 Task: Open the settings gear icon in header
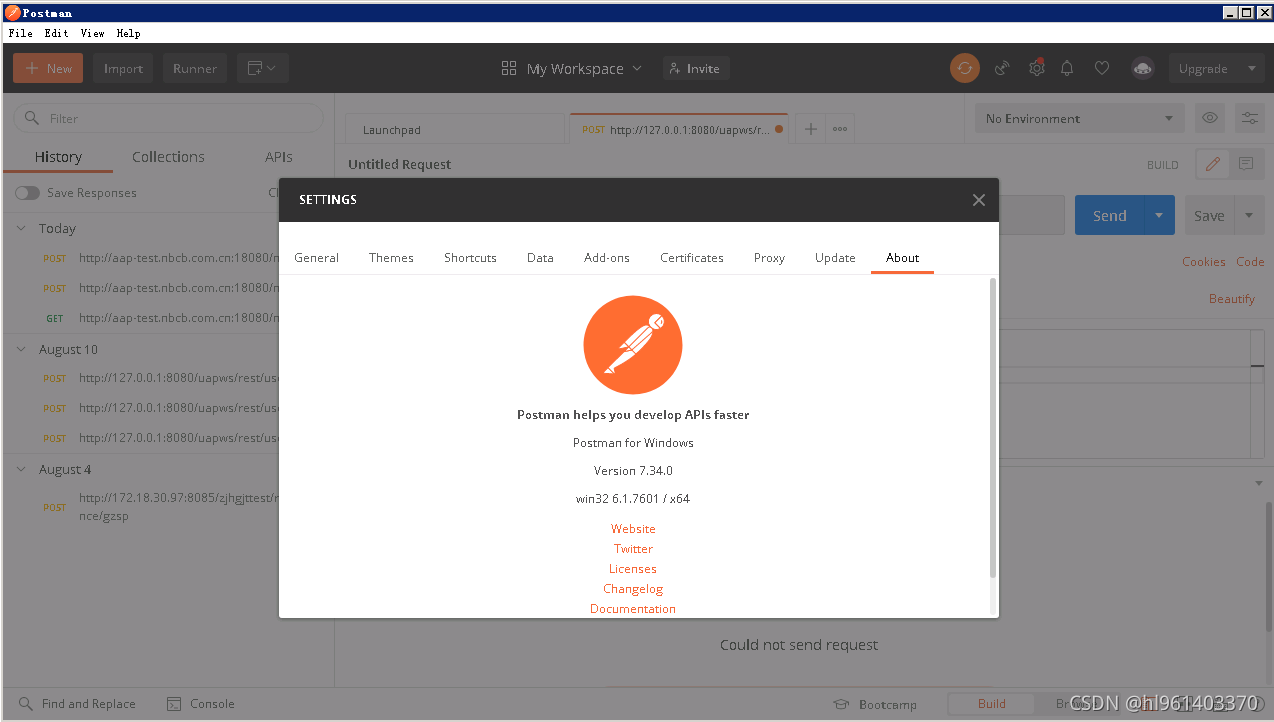click(1037, 68)
